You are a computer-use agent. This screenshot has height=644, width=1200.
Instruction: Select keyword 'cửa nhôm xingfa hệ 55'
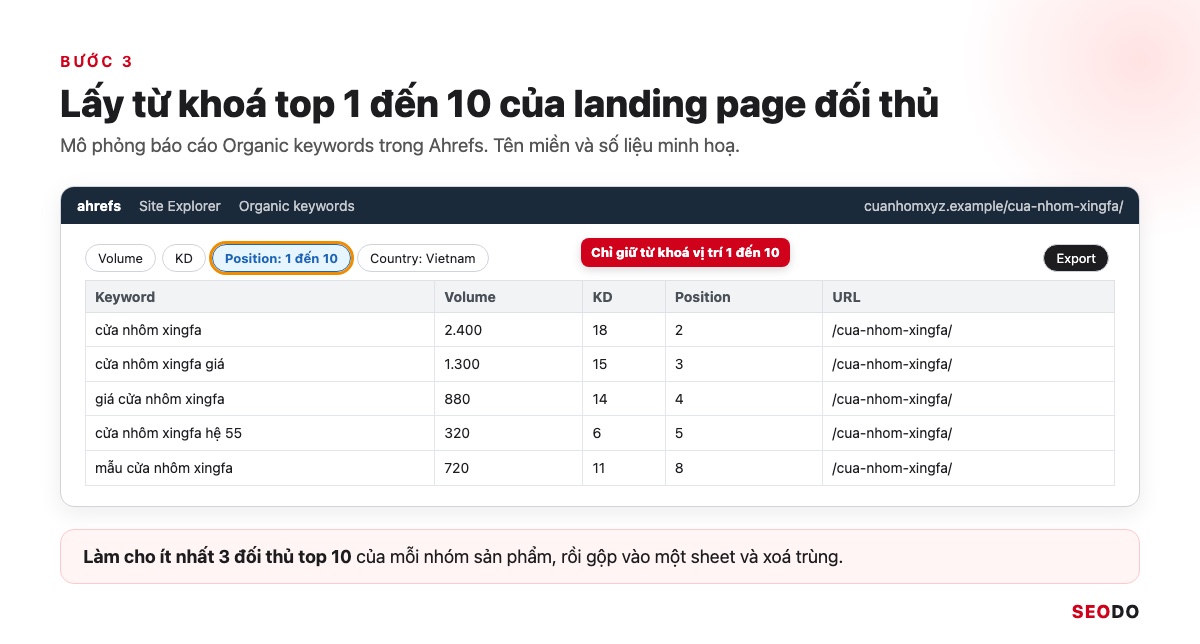pos(169,433)
